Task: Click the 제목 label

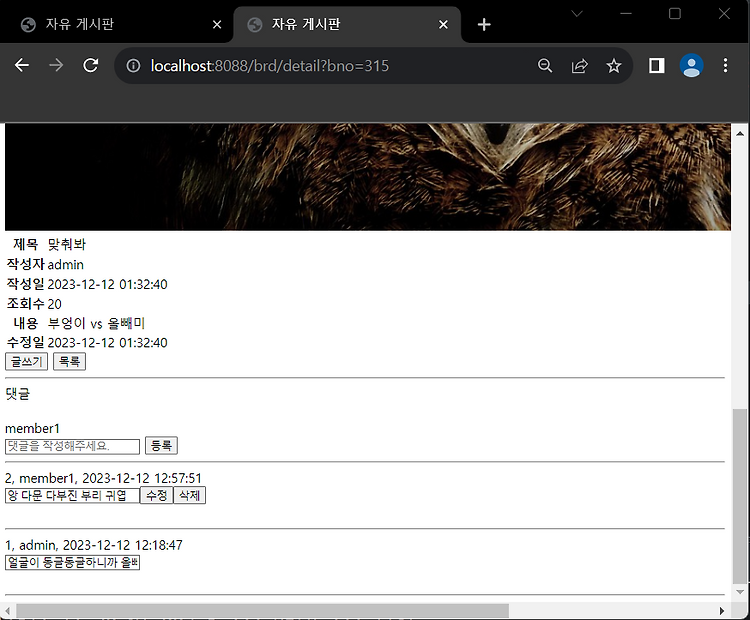Action: [x=25, y=245]
